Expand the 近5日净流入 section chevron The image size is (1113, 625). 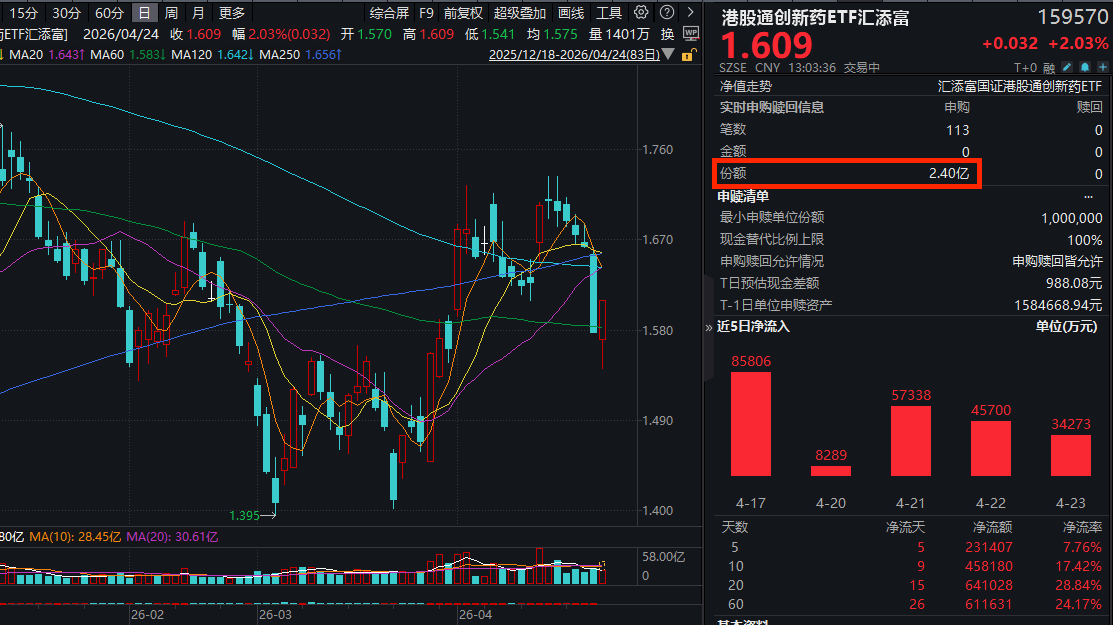707,327
